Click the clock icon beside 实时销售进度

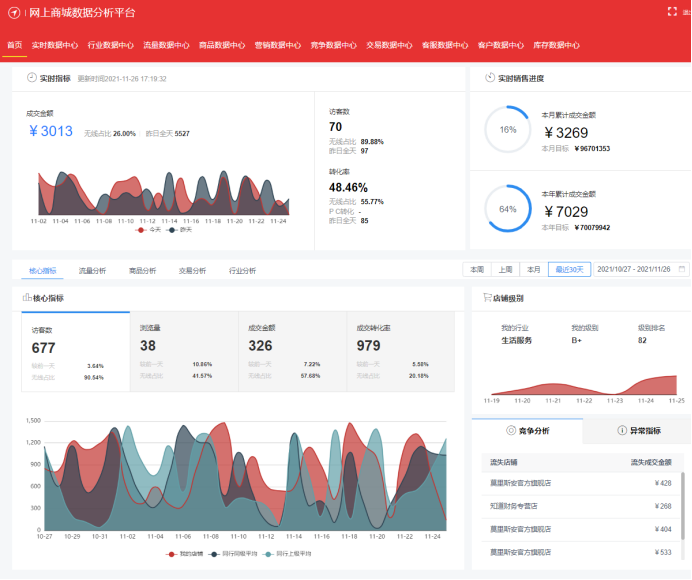point(489,77)
